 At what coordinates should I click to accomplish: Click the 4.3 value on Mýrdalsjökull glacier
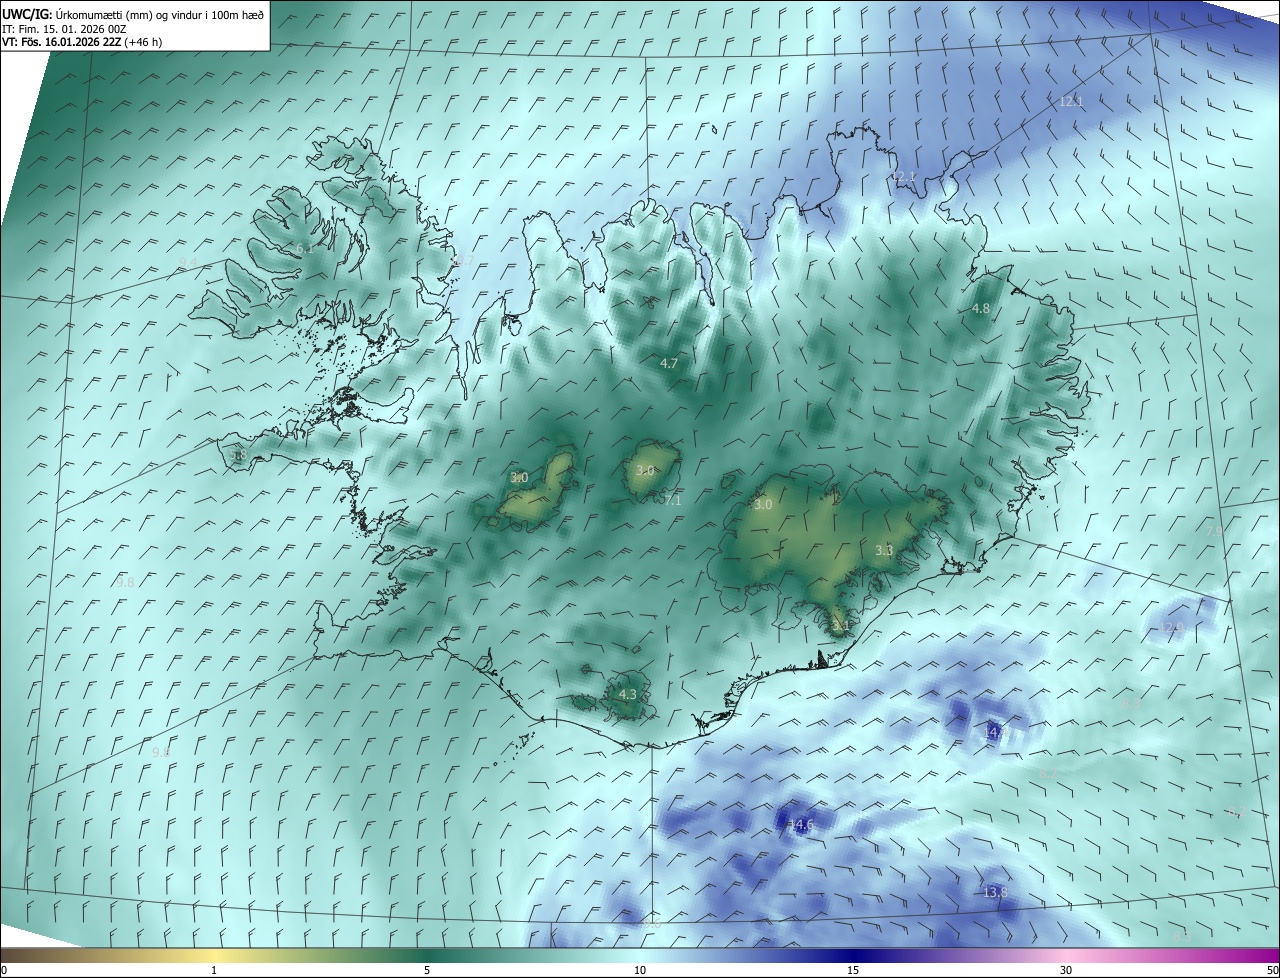click(627, 694)
